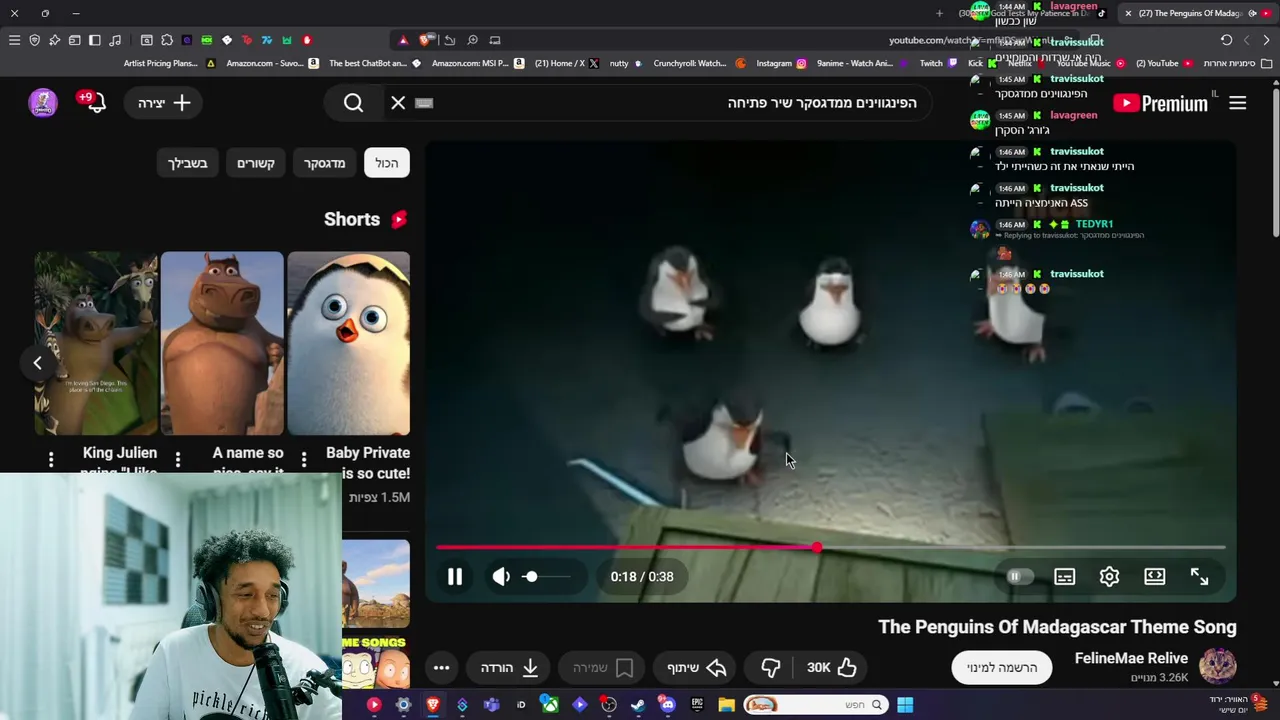Select the 'הכול' filter chip
This screenshot has height=720, width=1280.
pyautogui.click(x=387, y=163)
